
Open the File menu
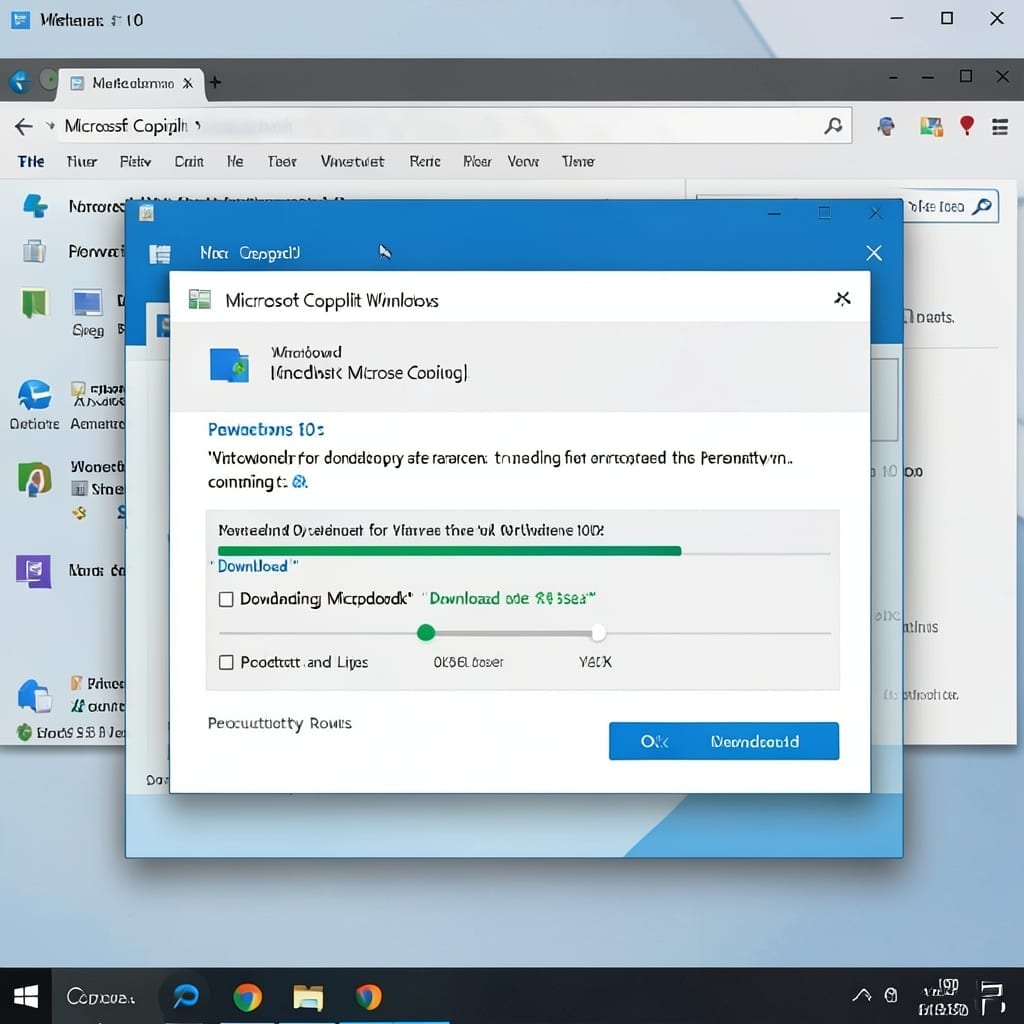(x=31, y=161)
